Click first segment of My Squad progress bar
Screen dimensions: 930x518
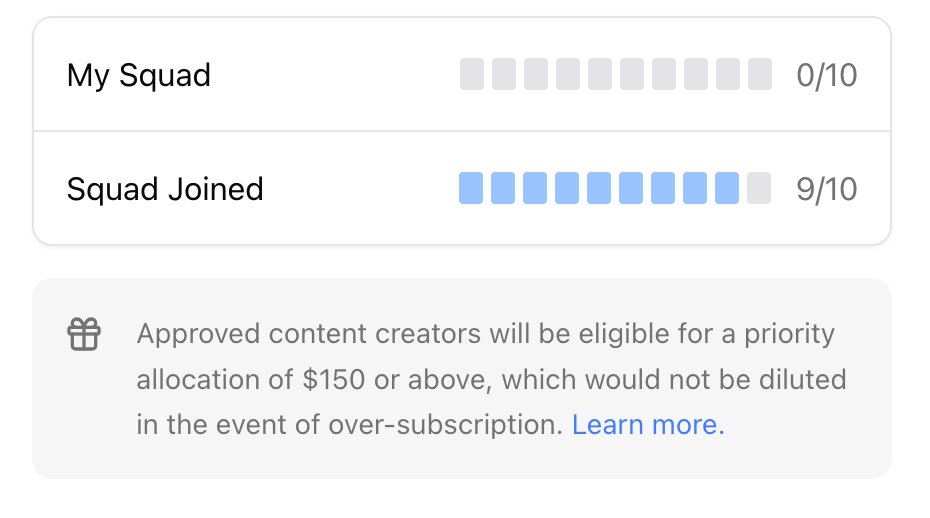(x=472, y=74)
